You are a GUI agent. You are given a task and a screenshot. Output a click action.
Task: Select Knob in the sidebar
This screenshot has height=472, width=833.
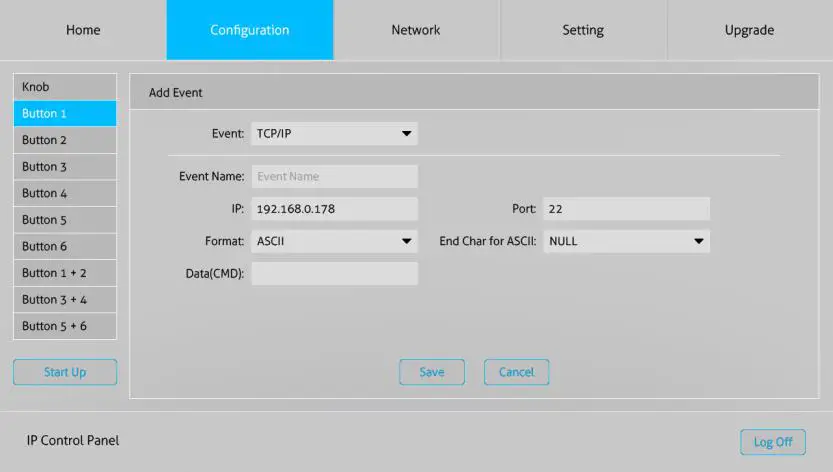[65, 87]
